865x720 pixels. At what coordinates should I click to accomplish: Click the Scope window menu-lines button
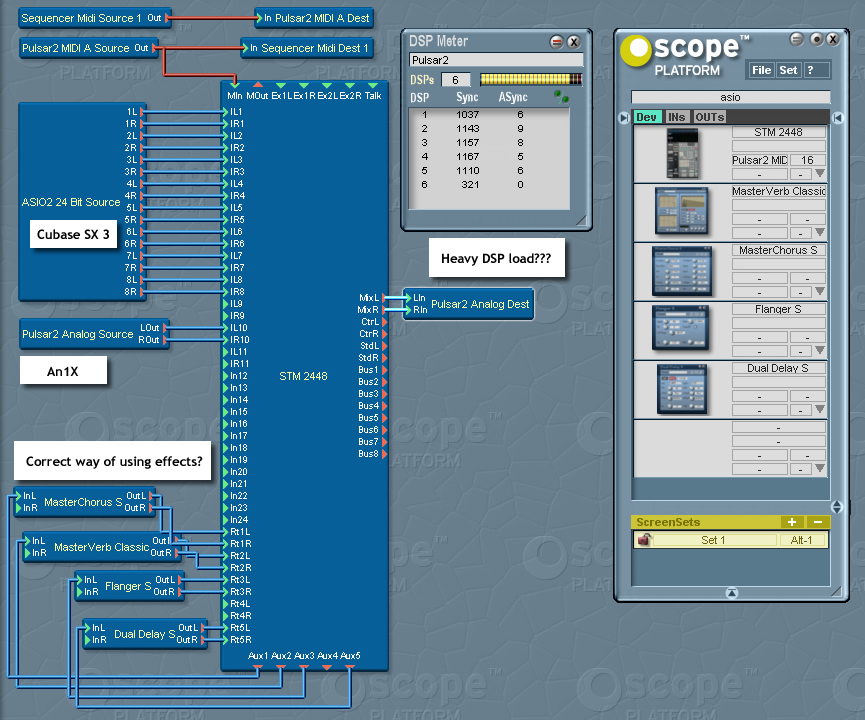pyautogui.click(x=796, y=39)
